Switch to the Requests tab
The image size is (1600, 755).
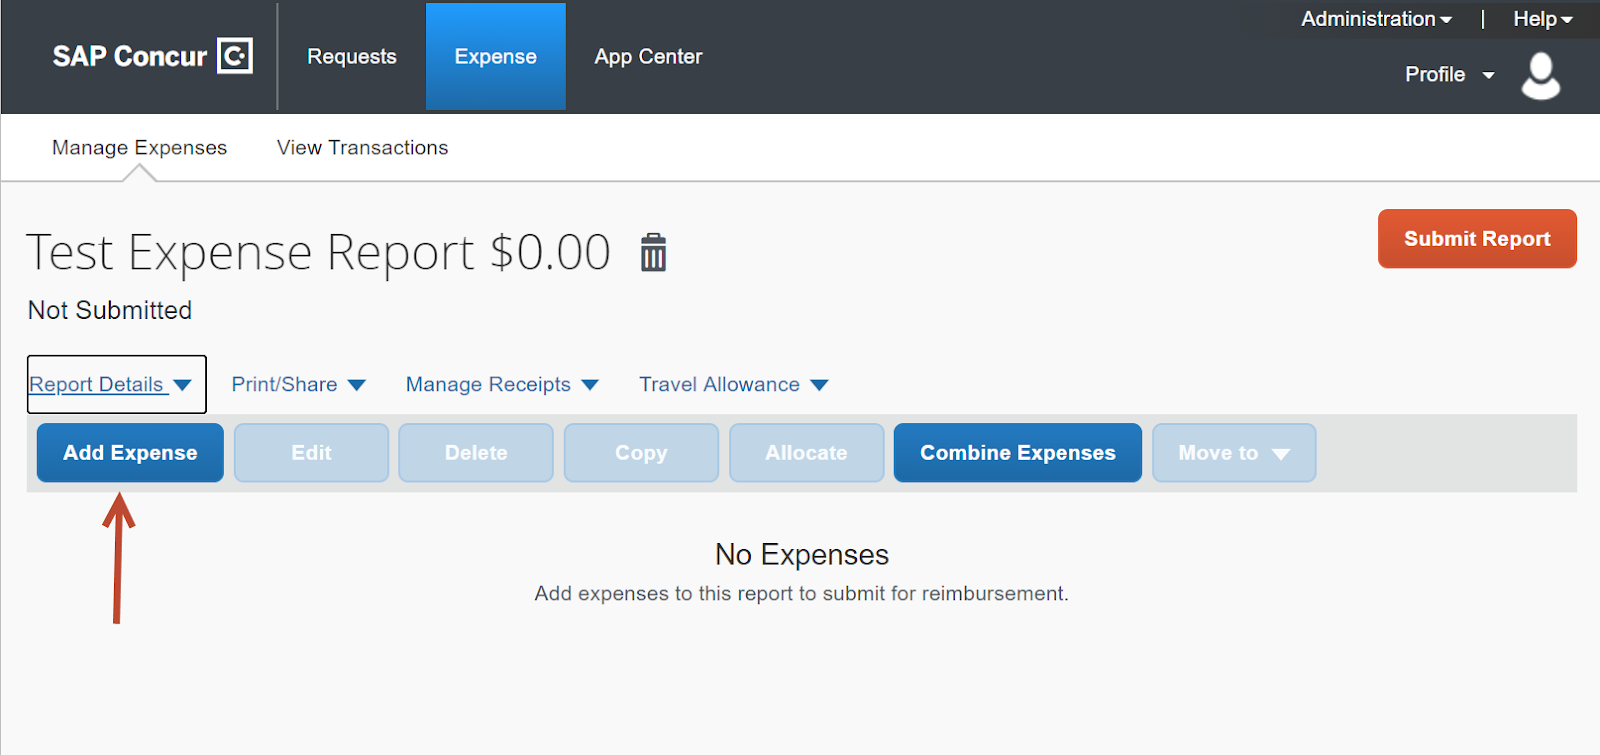351,56
